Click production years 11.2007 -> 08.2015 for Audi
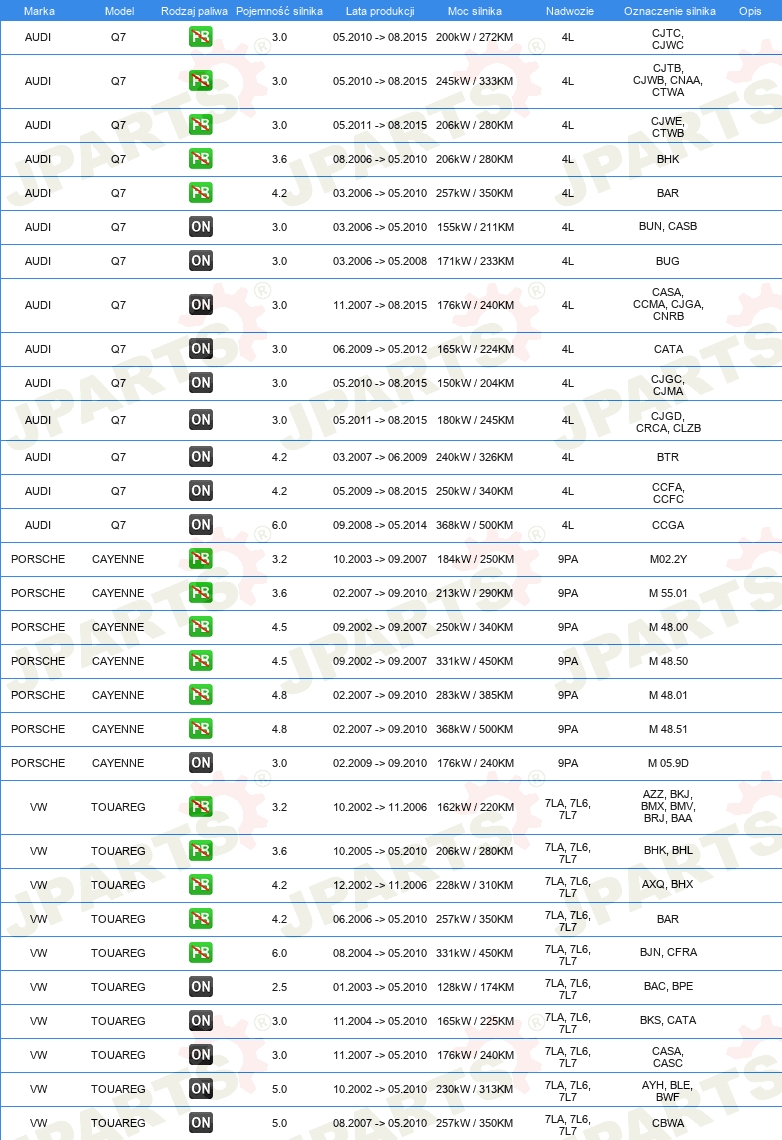This screenshot has width=782, height=1140. click(380, 305)
